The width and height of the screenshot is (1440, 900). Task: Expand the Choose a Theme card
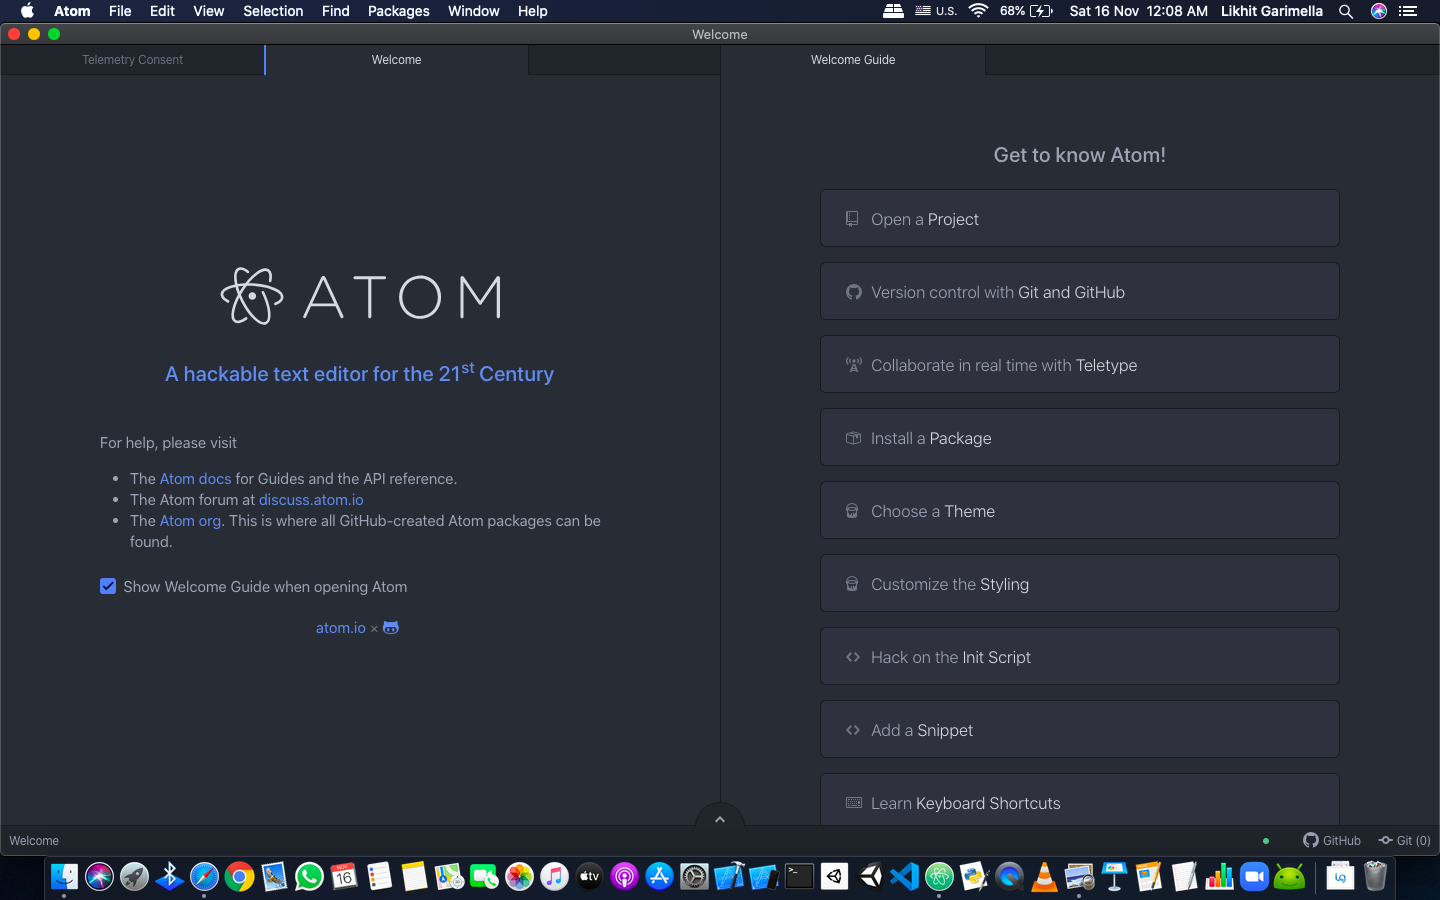[x=1079, y=510]
